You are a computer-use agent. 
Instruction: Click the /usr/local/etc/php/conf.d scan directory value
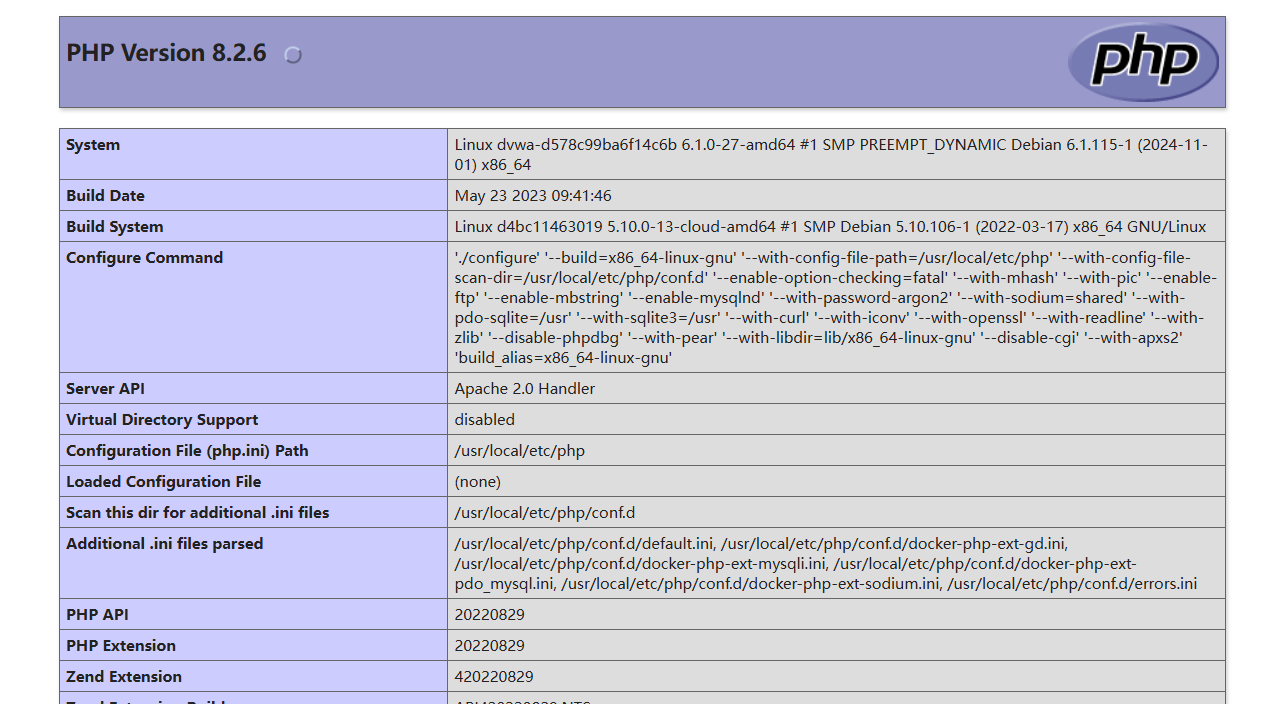(x=545, y=513)
